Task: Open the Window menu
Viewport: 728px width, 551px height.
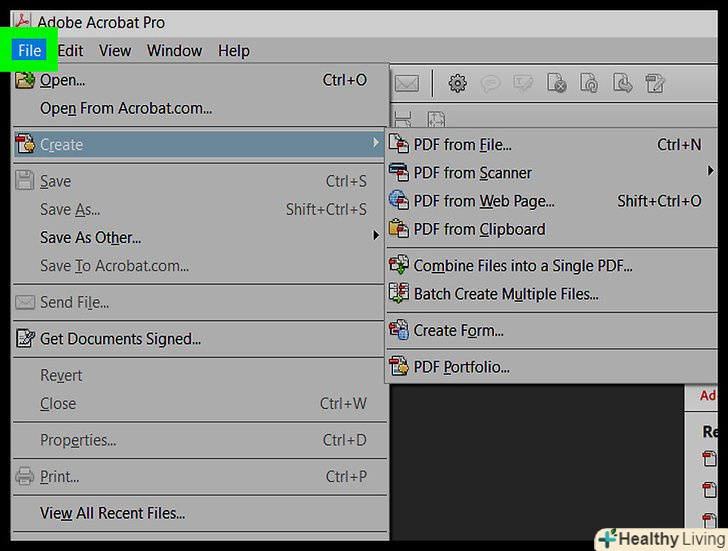Action: (x=175, y=50)
